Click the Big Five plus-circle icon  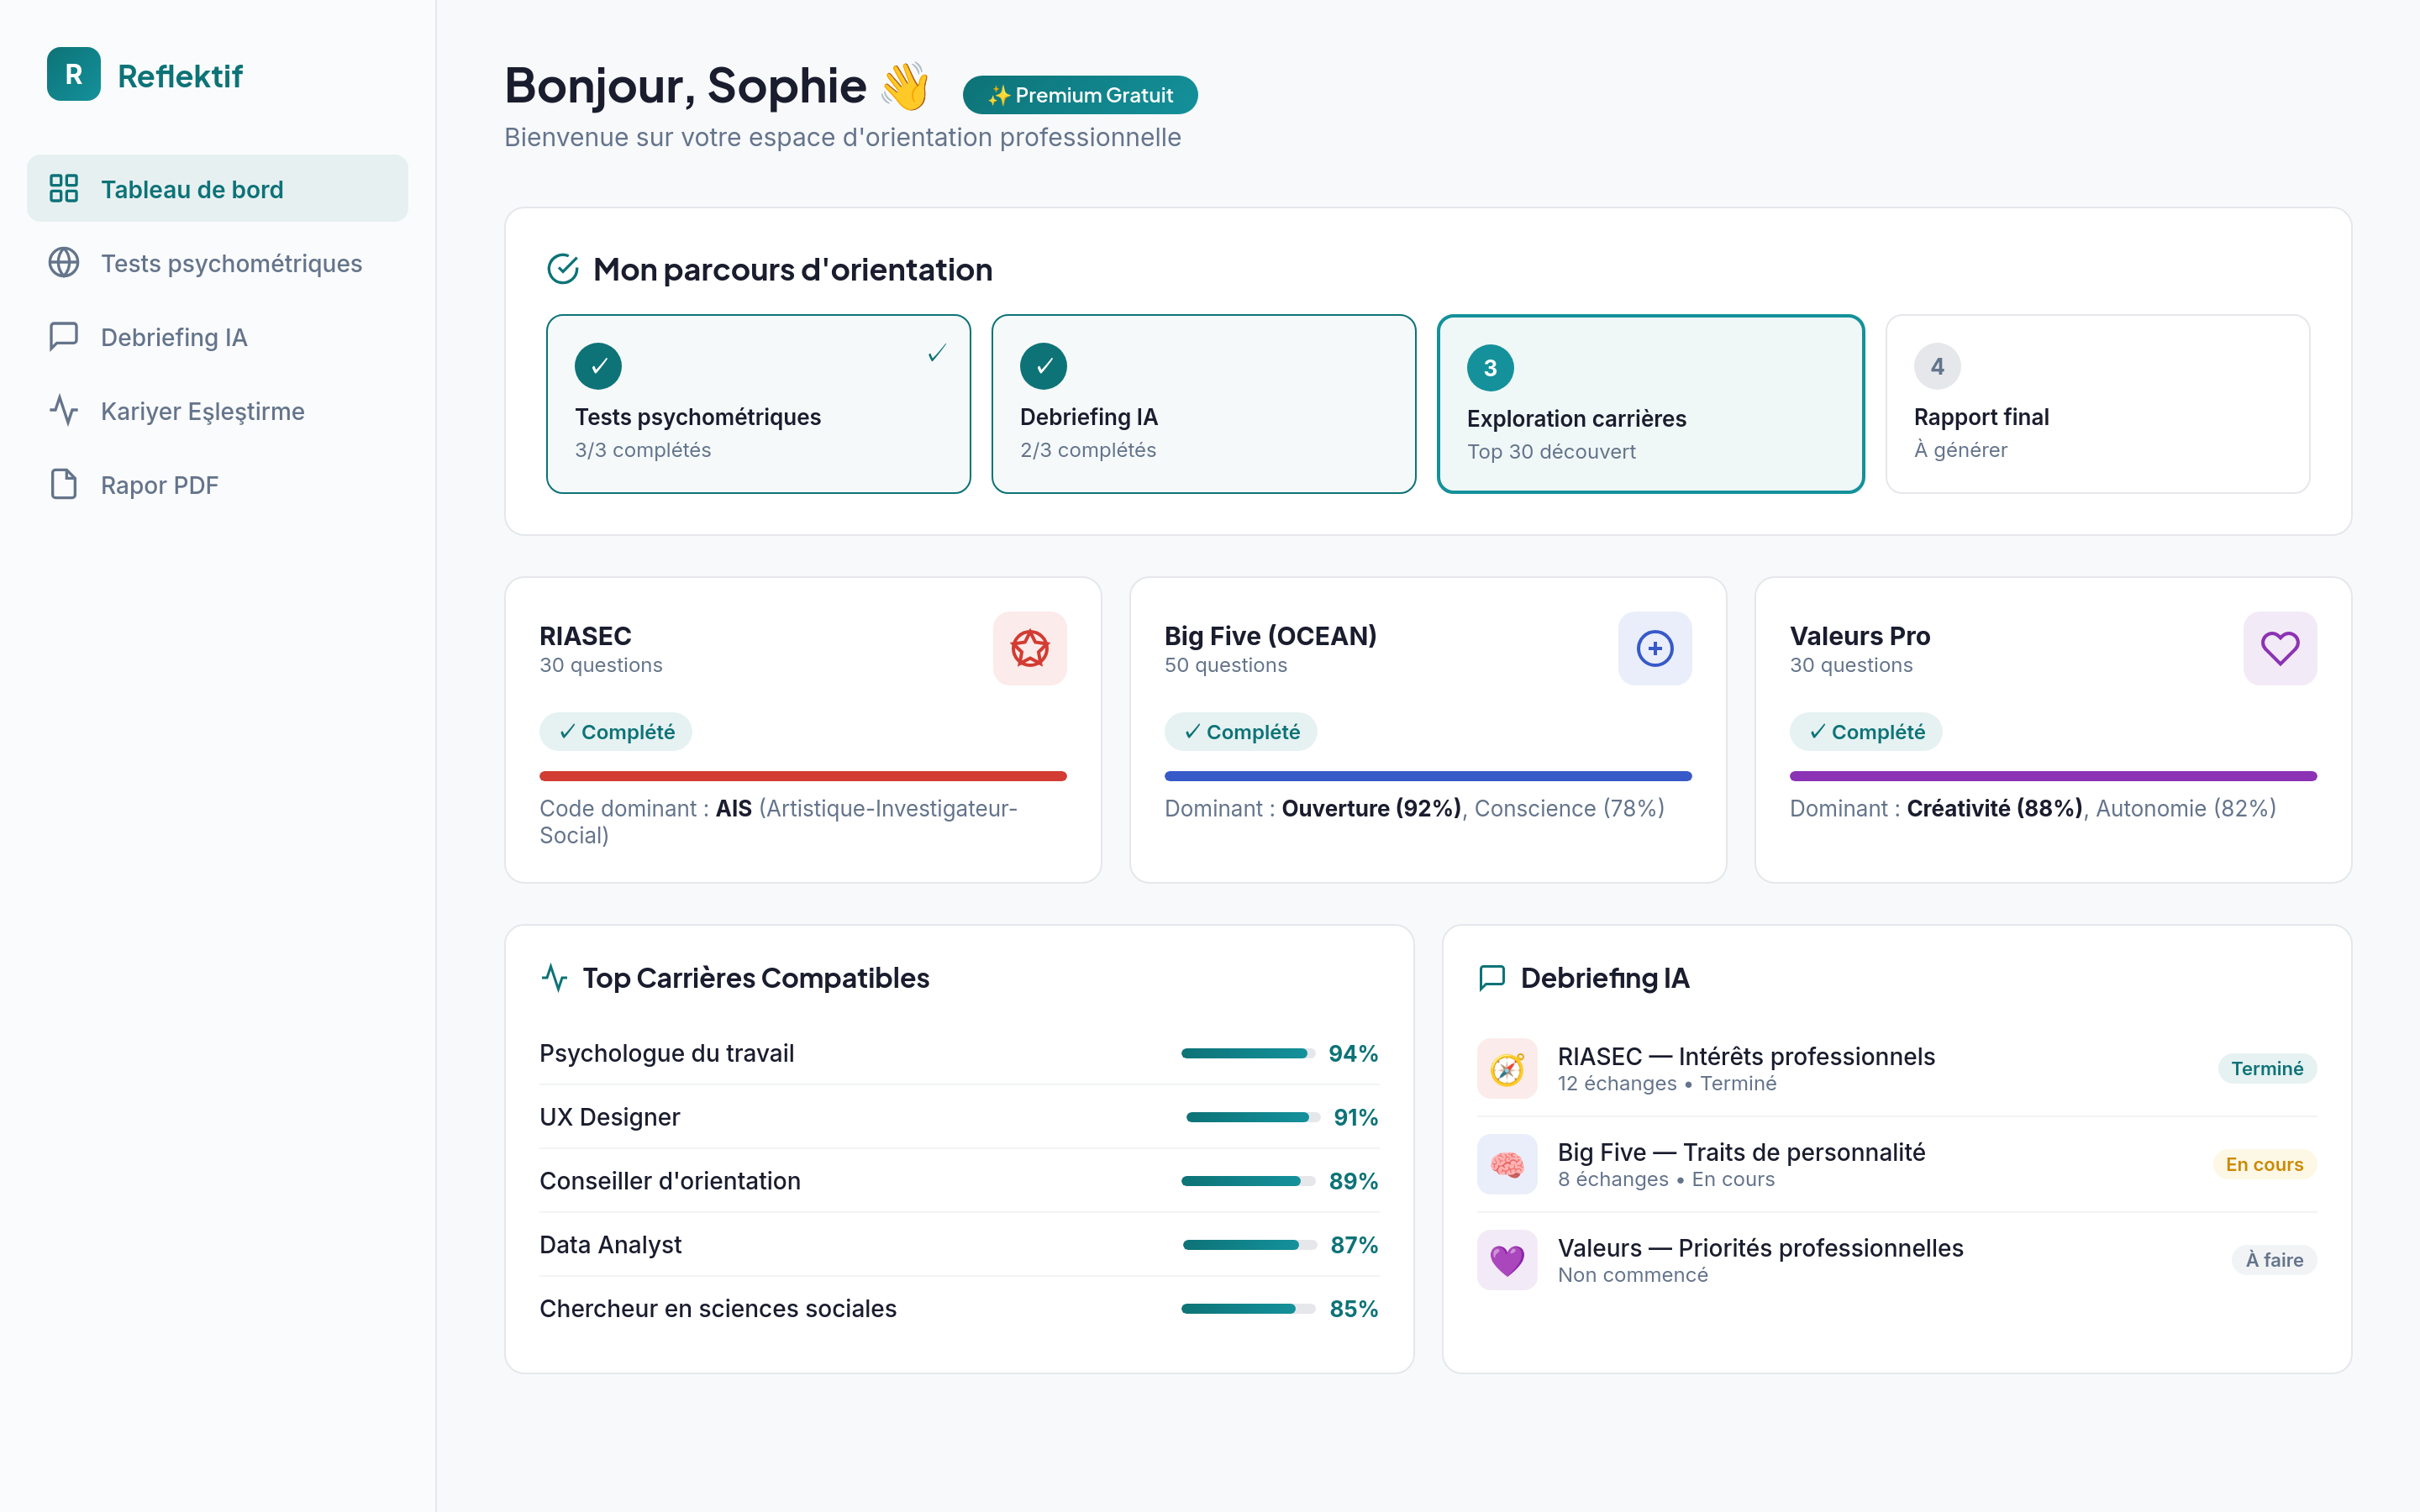click(x=1654, y=648)
